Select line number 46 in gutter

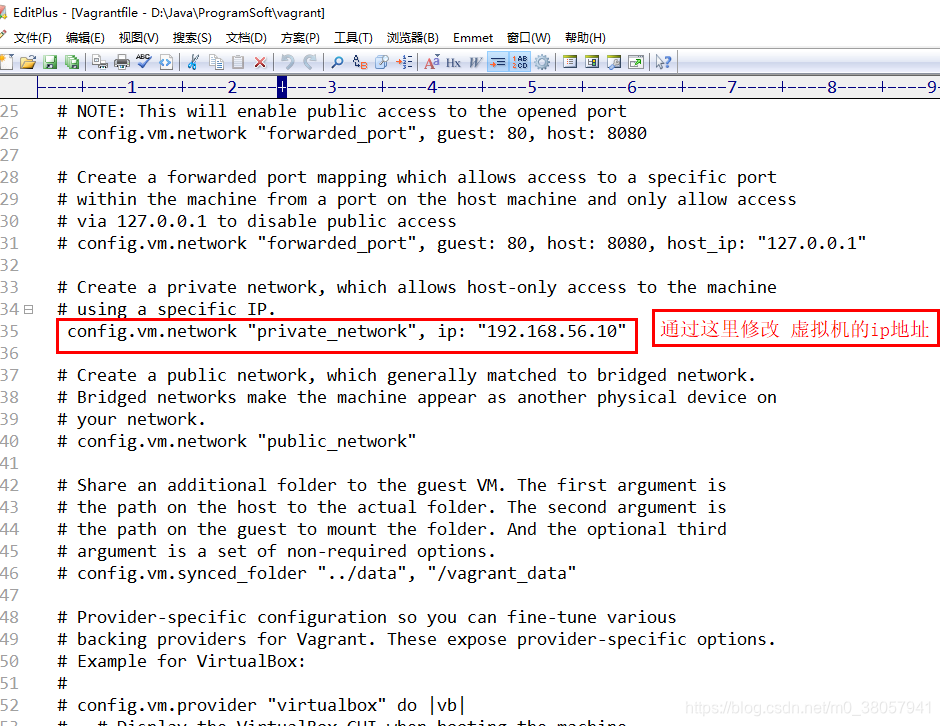click(10, 574)
